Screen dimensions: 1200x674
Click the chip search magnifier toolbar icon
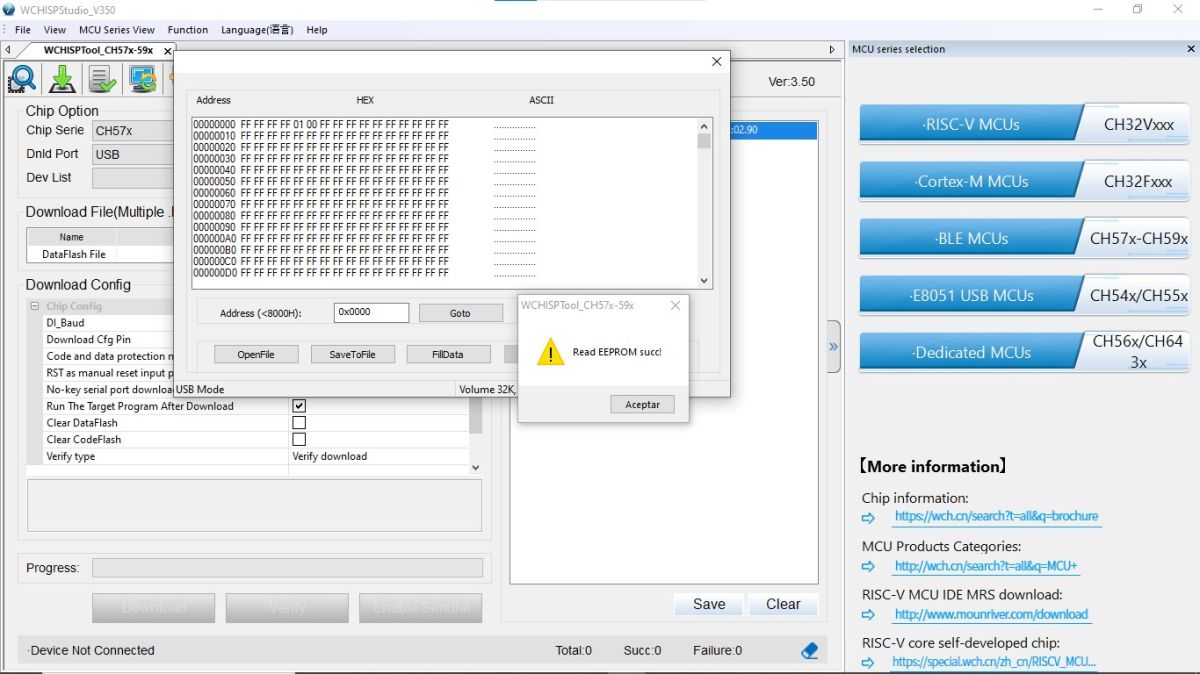[22, 78]
